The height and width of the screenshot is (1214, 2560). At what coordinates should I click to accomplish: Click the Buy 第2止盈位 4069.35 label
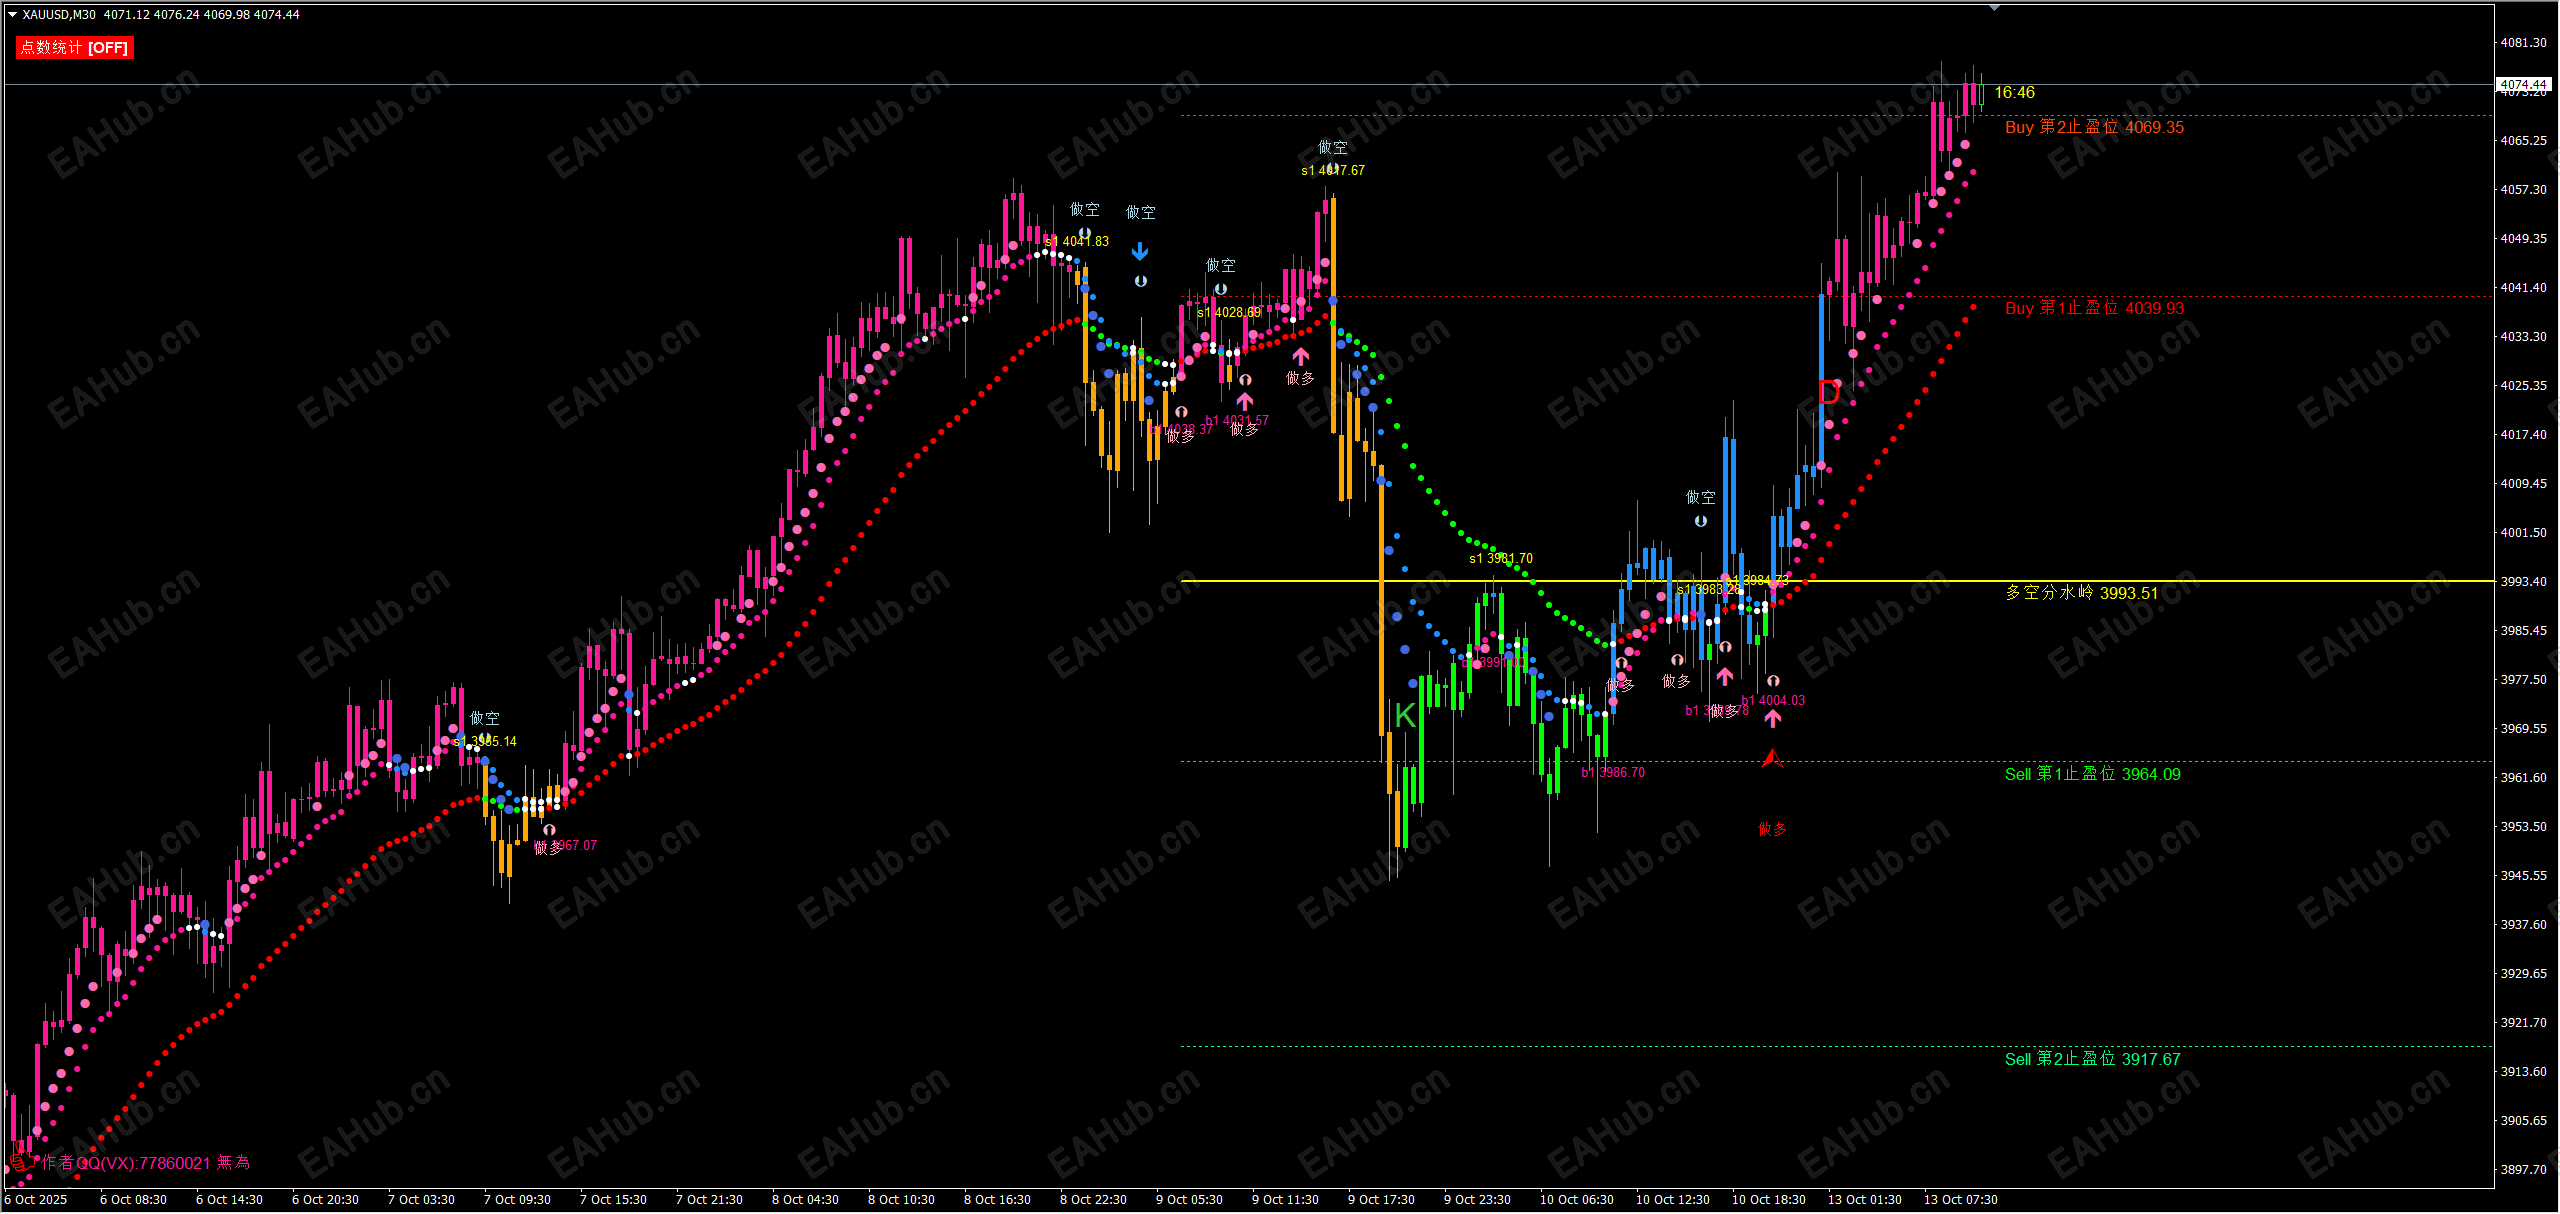(x=2094, y=128)
